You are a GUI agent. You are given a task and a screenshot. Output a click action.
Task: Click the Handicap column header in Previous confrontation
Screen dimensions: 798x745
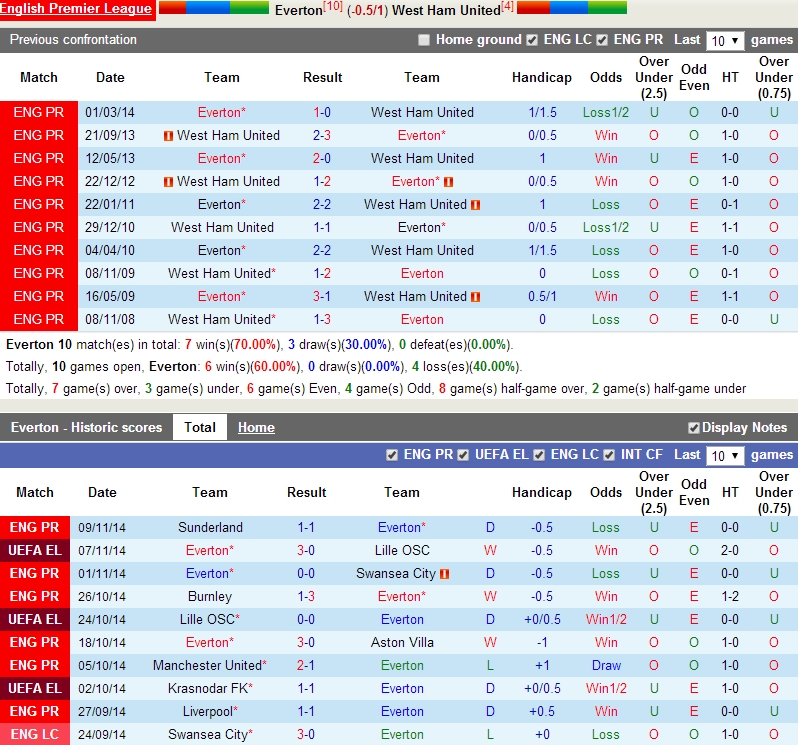542,77
